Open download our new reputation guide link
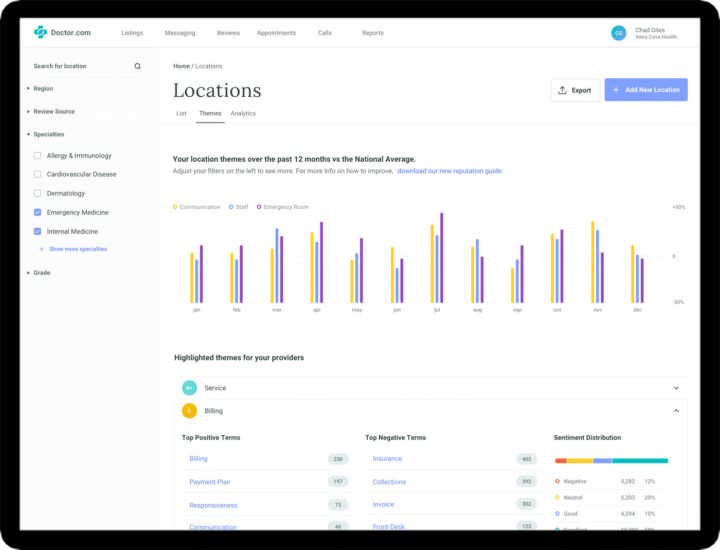 tap(449, 171)
